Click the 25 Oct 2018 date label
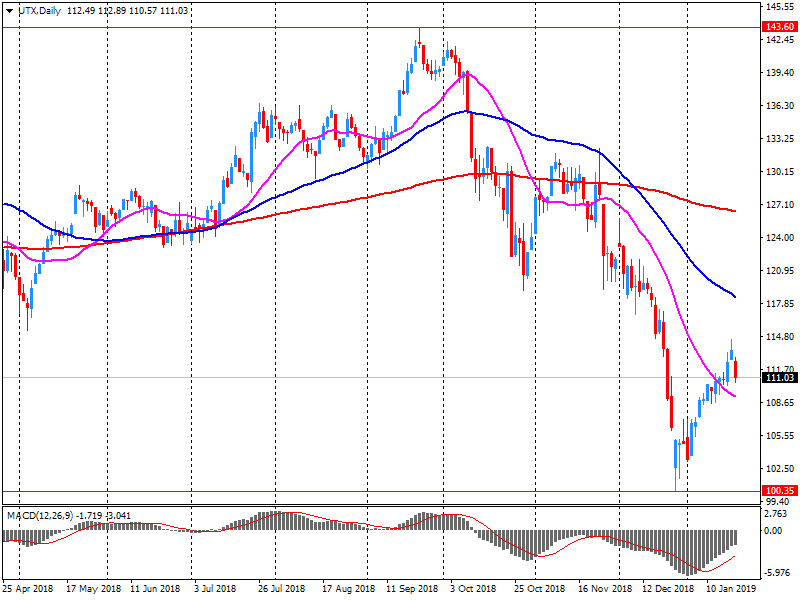 [x=540, y=589]
